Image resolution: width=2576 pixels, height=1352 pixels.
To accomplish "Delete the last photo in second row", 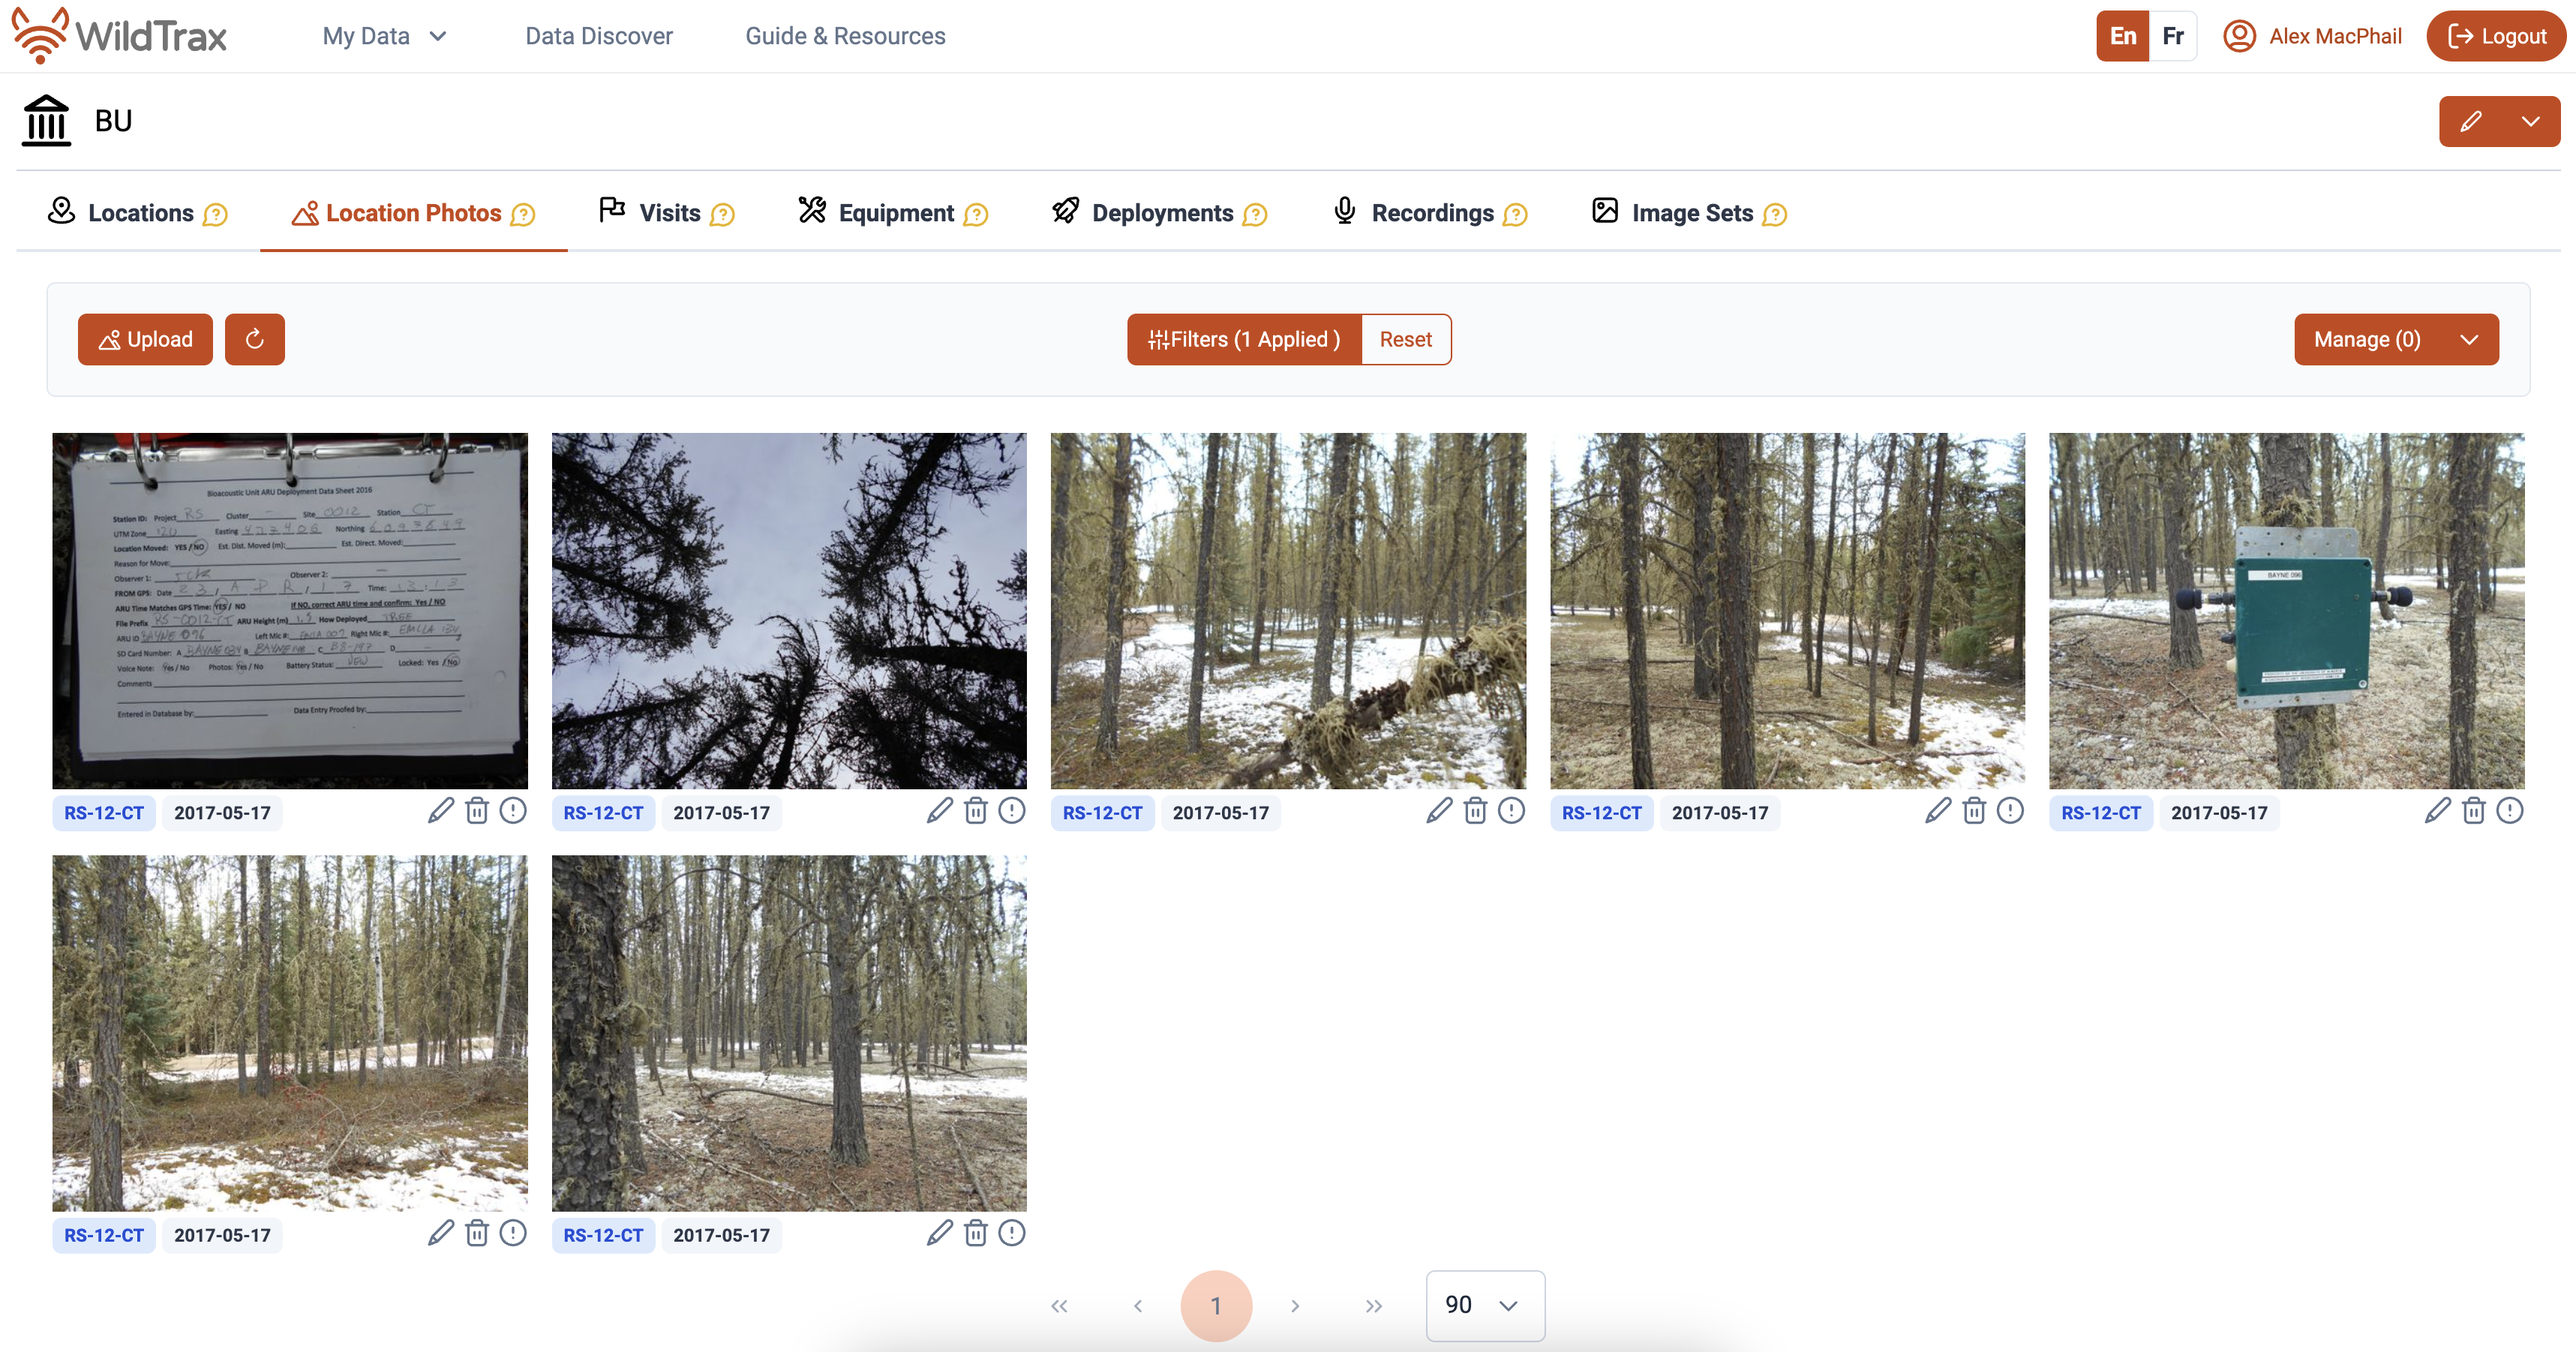I will click(975, 1233).
